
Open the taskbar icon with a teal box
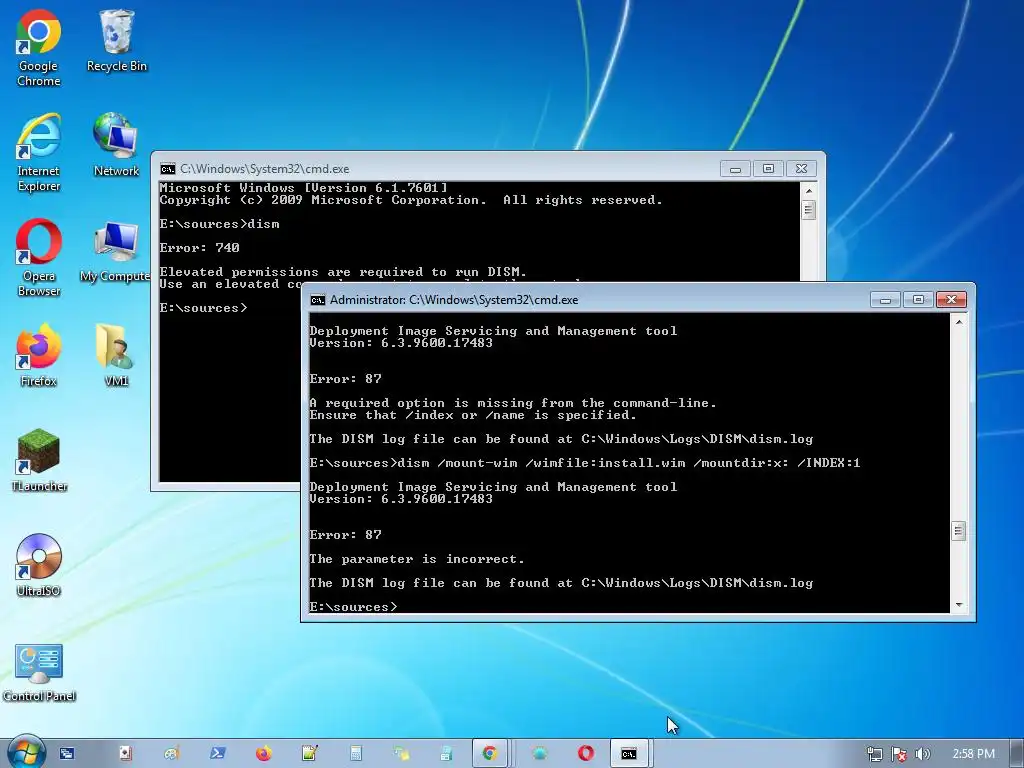point(447,754)
